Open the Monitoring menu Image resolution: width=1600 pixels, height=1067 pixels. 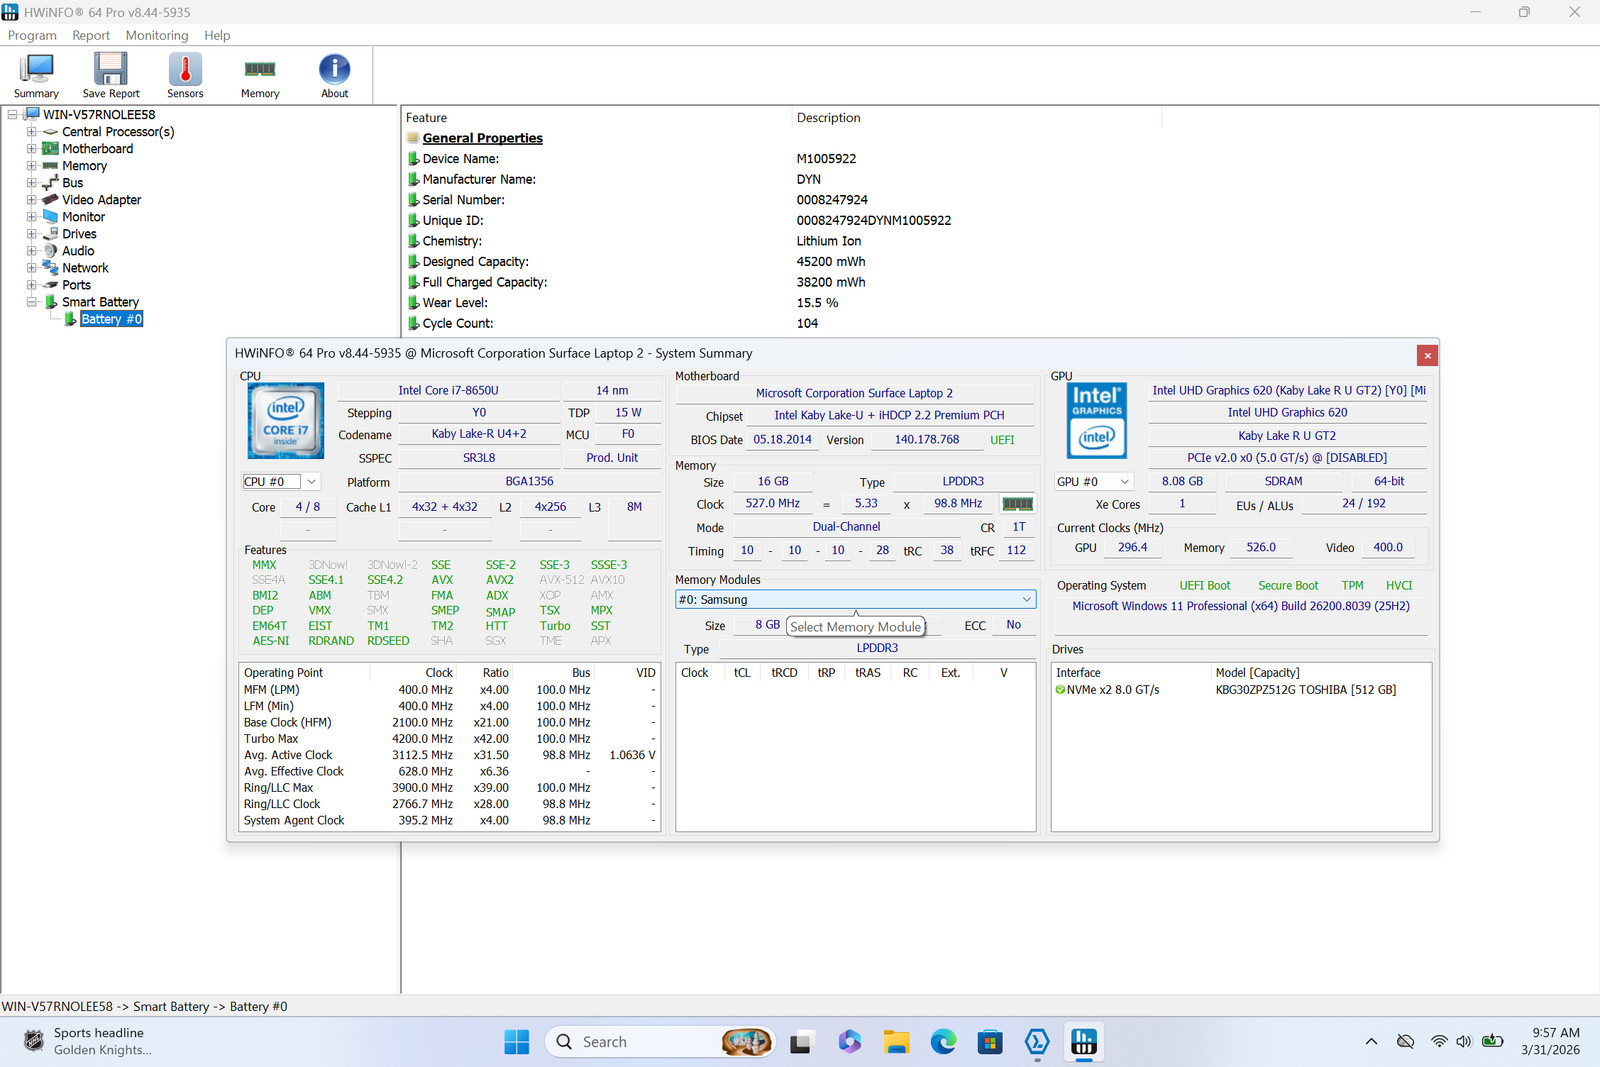point(157,35)
